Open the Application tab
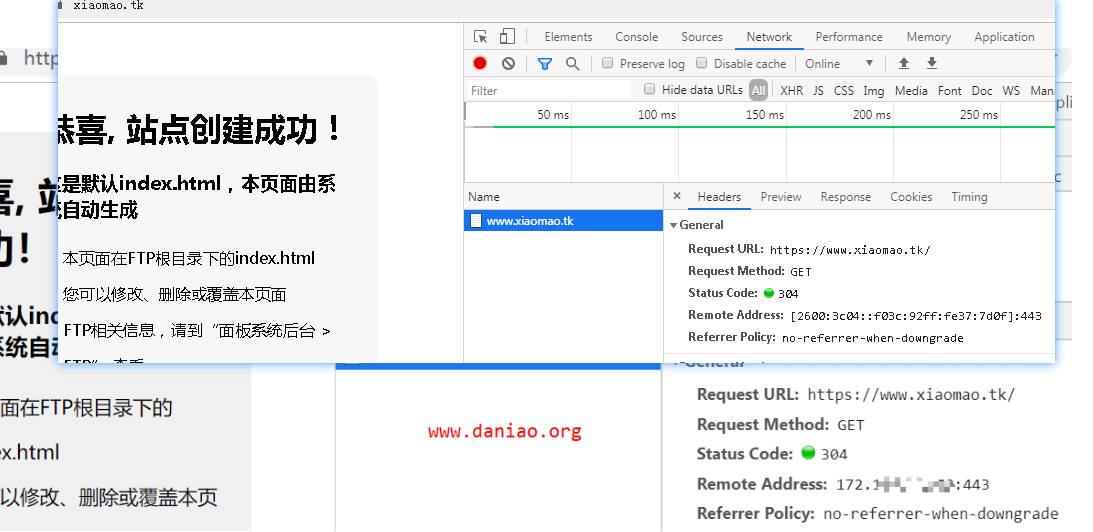Image resolution: width=1093 pixels, height=532 pixels. (1004, 37)
